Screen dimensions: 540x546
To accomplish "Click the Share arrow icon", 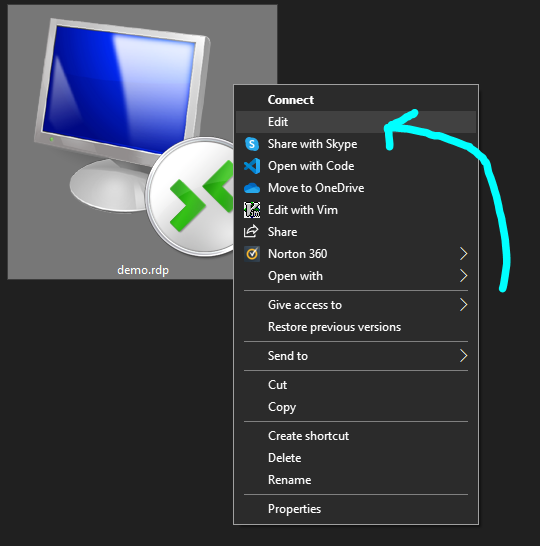I will click(x=251, y=232).
